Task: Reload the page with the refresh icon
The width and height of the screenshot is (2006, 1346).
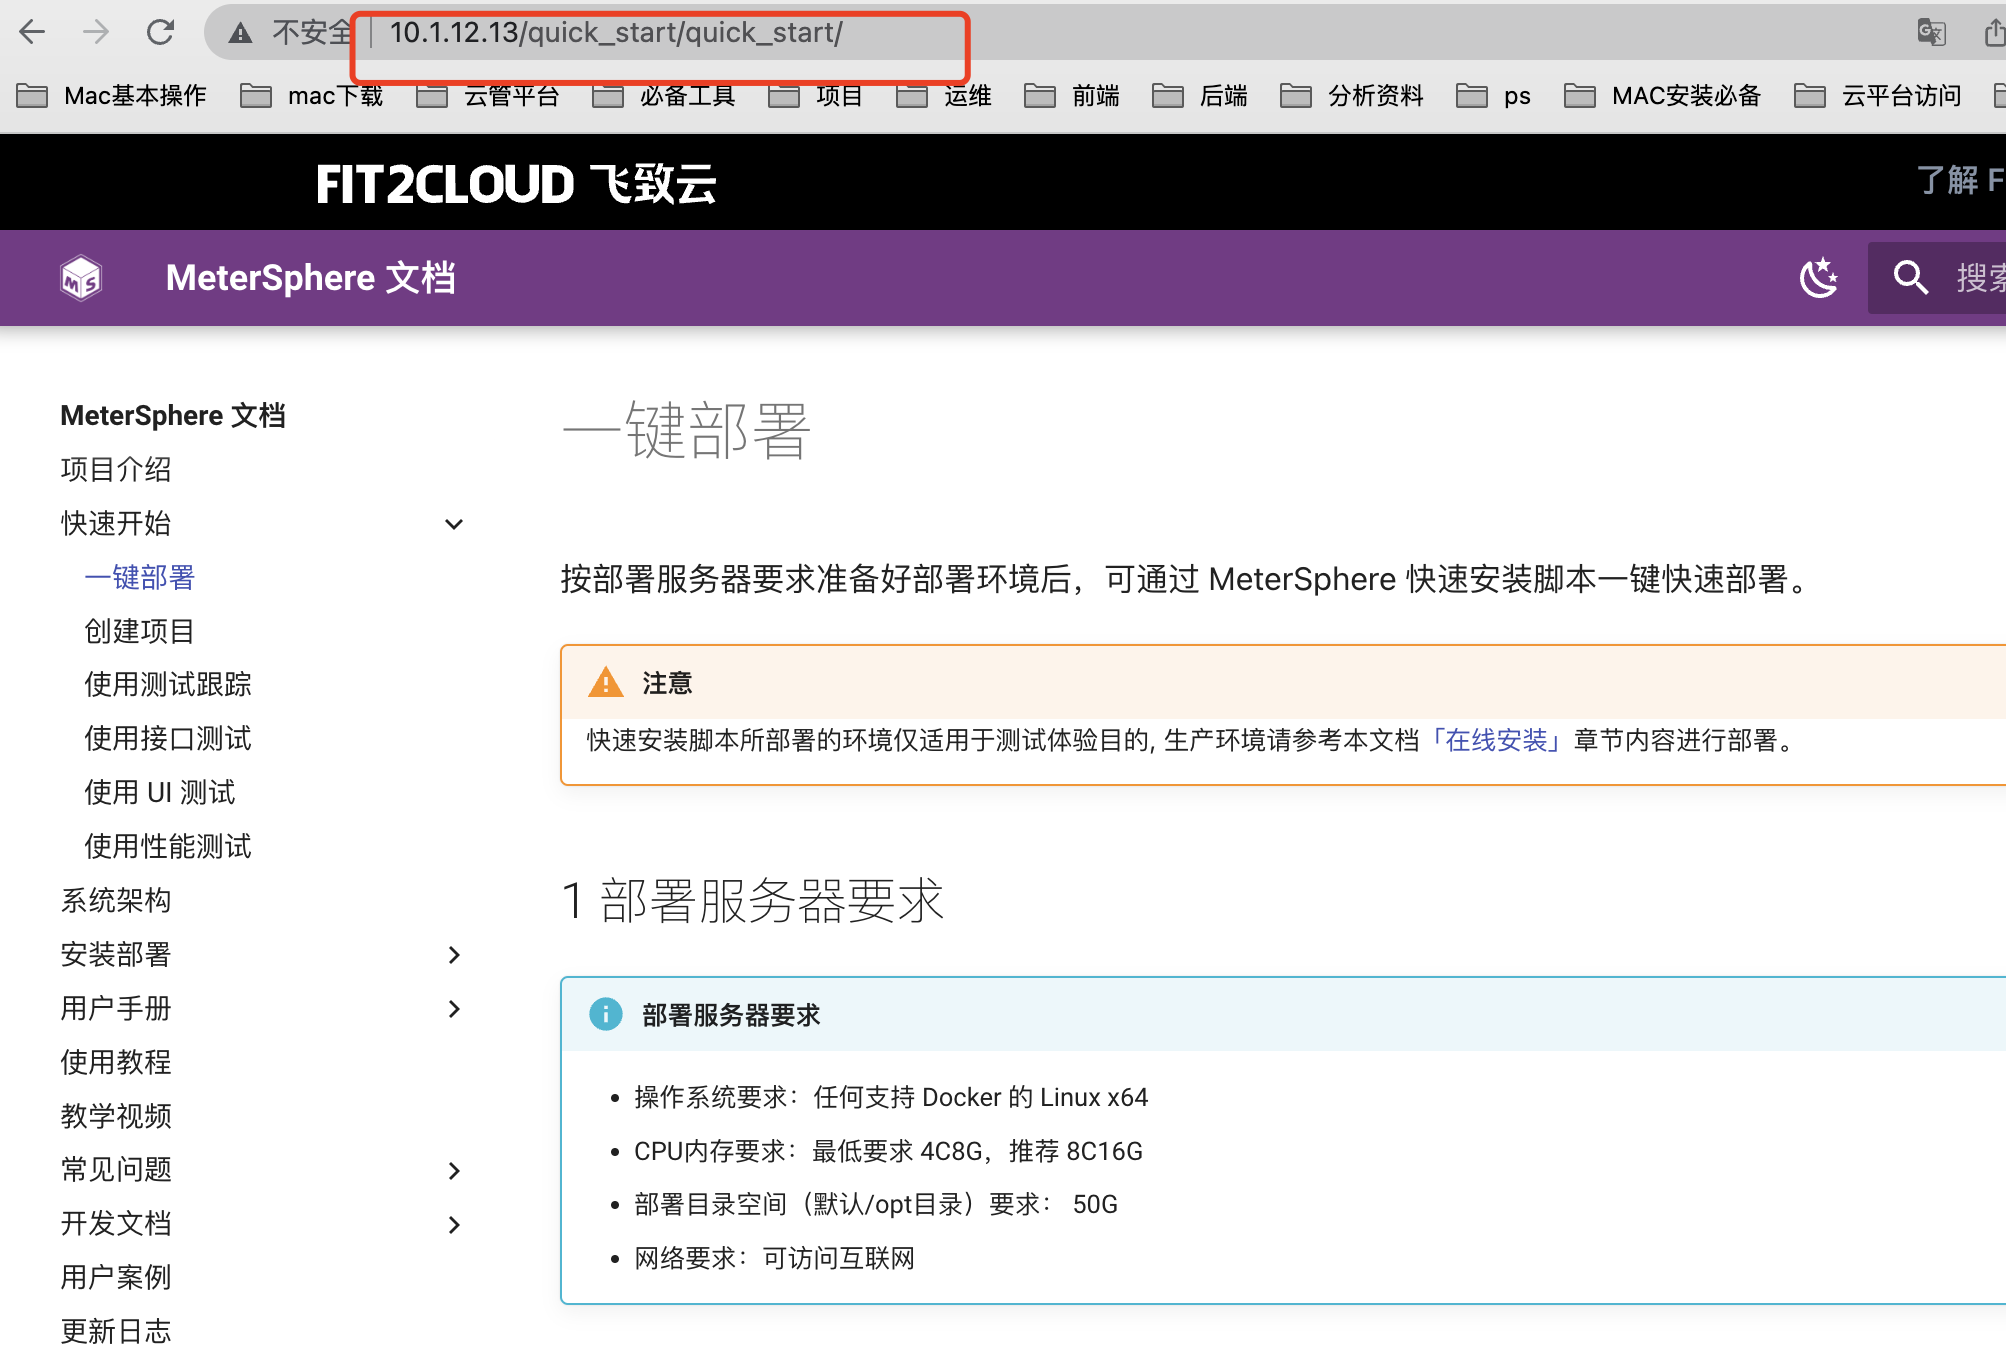Action: 162,32
